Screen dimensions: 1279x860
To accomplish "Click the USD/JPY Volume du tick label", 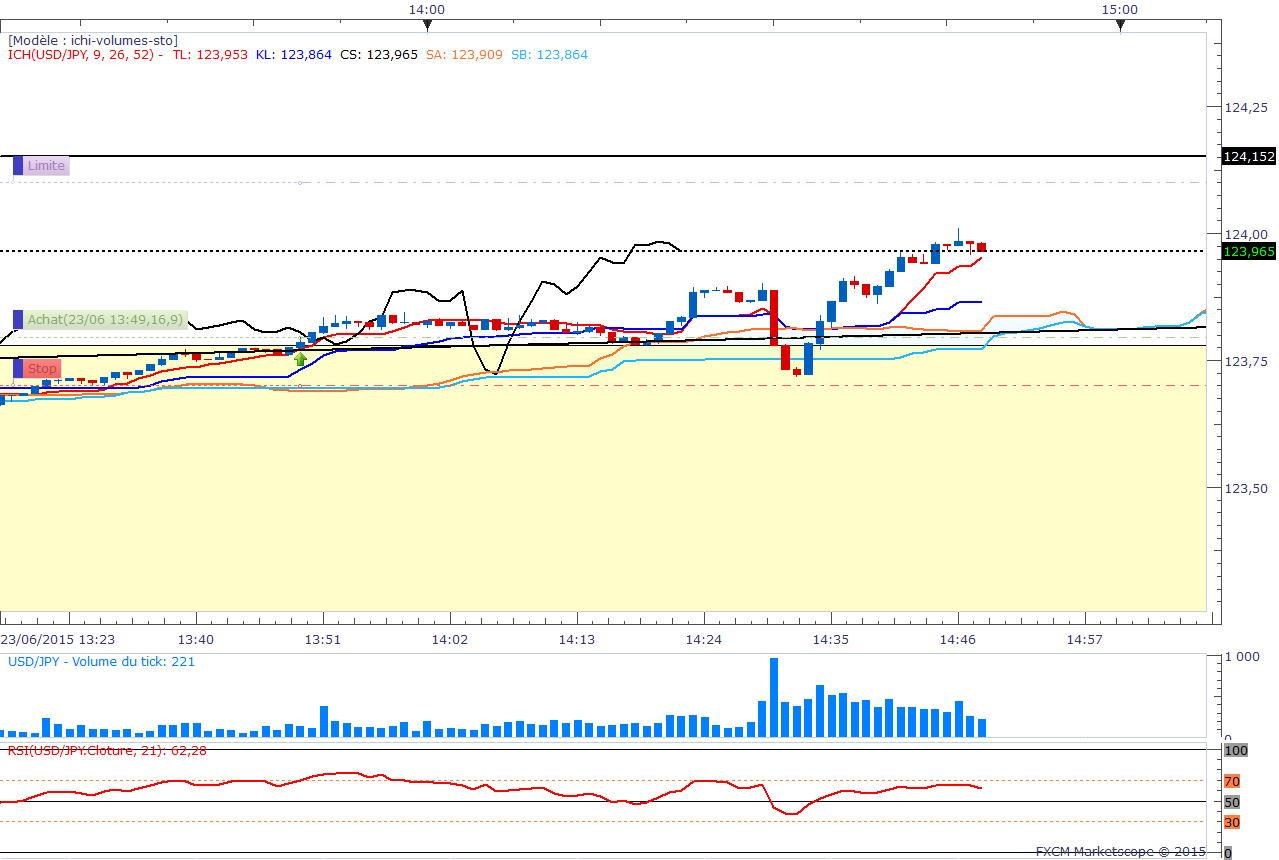I will click(x=101, y=661).
